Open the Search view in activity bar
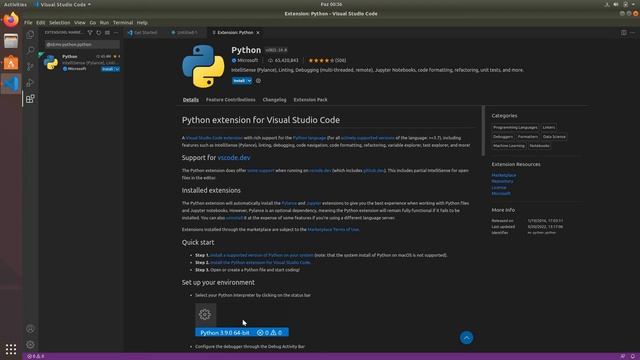This screenshot has width=640, height=360. [30, 50]
